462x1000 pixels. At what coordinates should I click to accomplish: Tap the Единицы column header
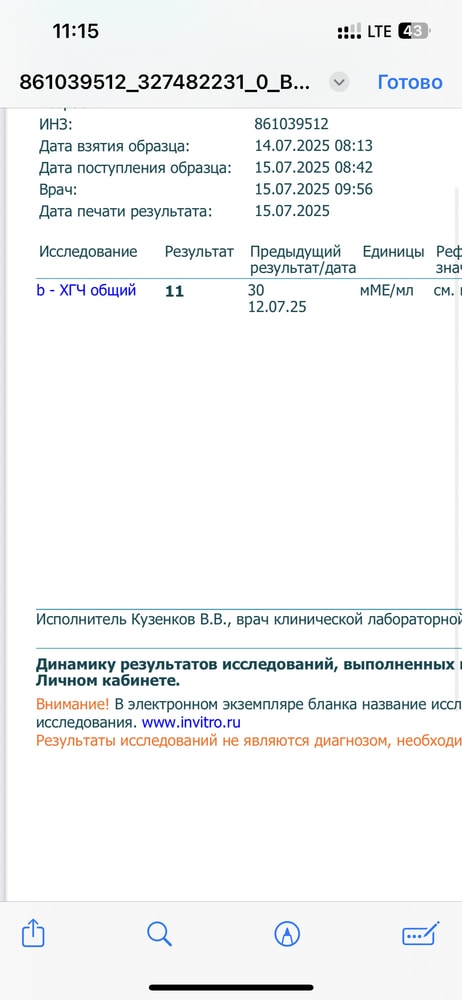393,251
